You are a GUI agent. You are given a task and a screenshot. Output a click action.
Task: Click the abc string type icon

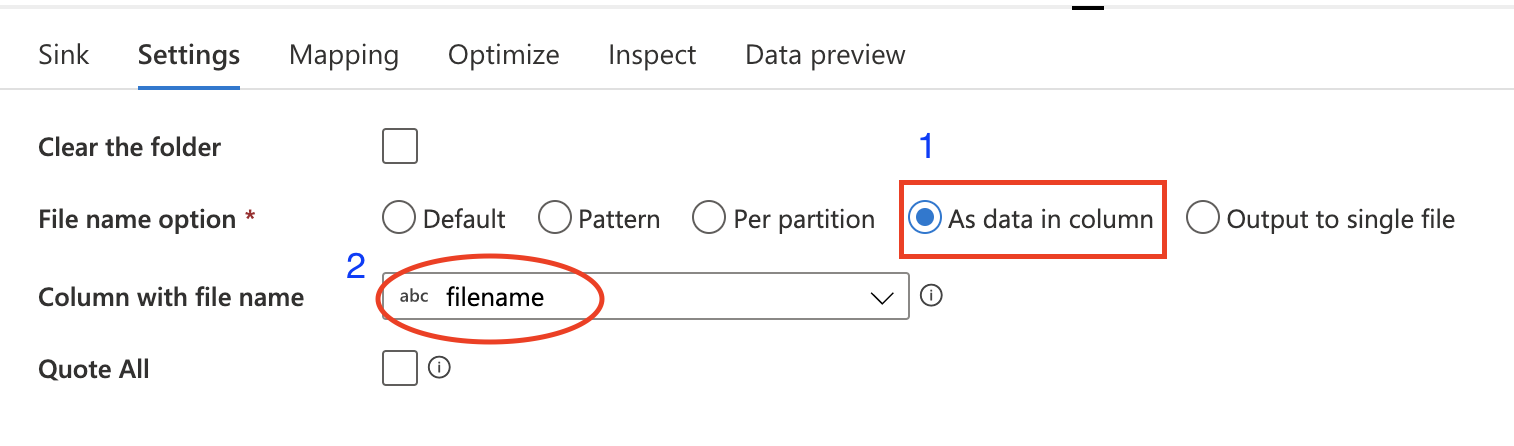[414, 297]
